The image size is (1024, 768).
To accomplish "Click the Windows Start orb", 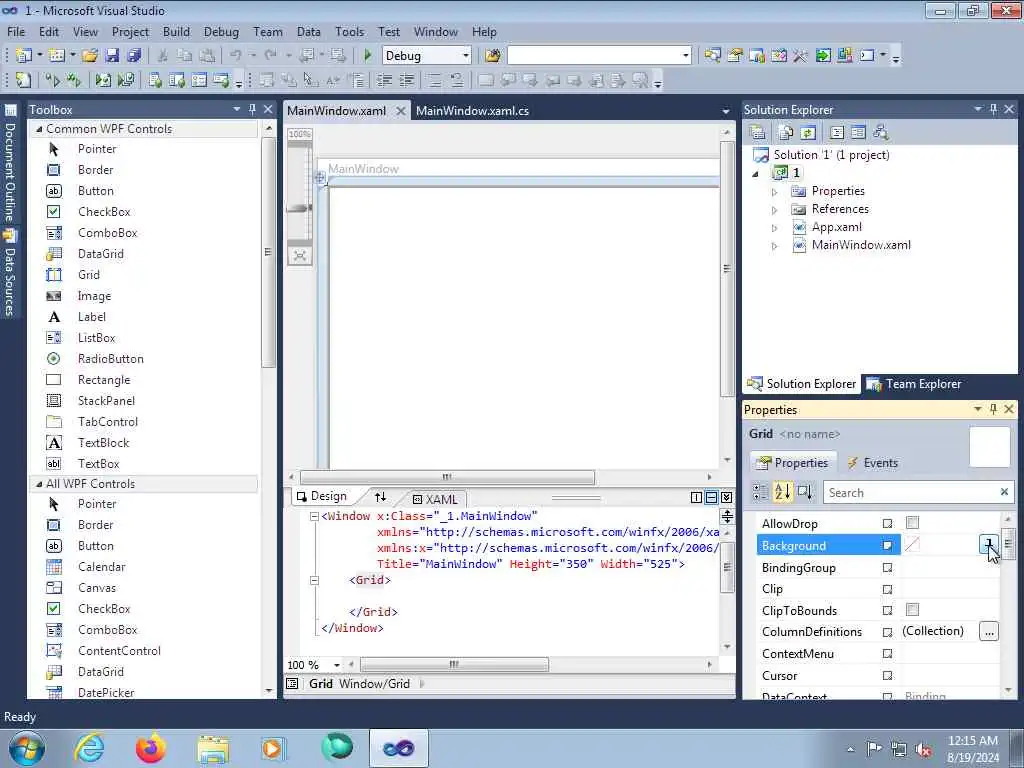I will pos(27,748).
